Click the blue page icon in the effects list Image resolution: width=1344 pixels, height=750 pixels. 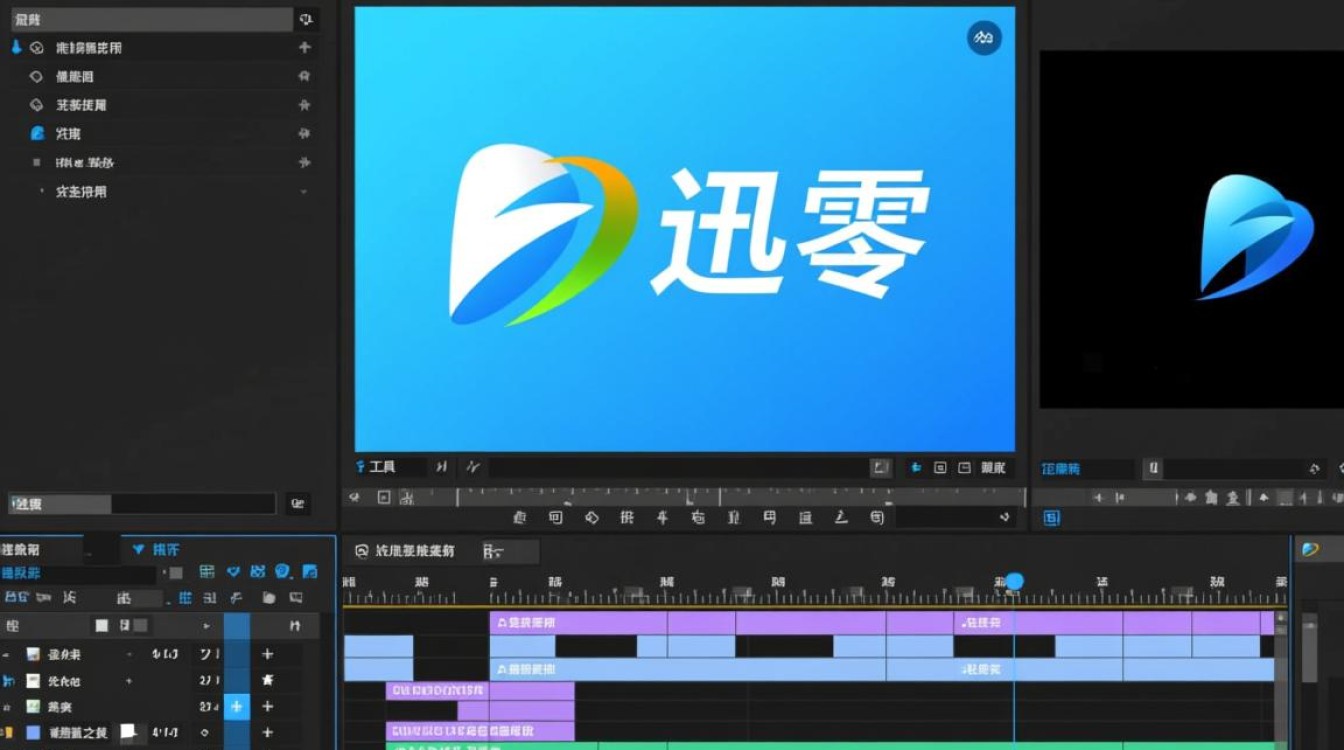coord(38,133)
